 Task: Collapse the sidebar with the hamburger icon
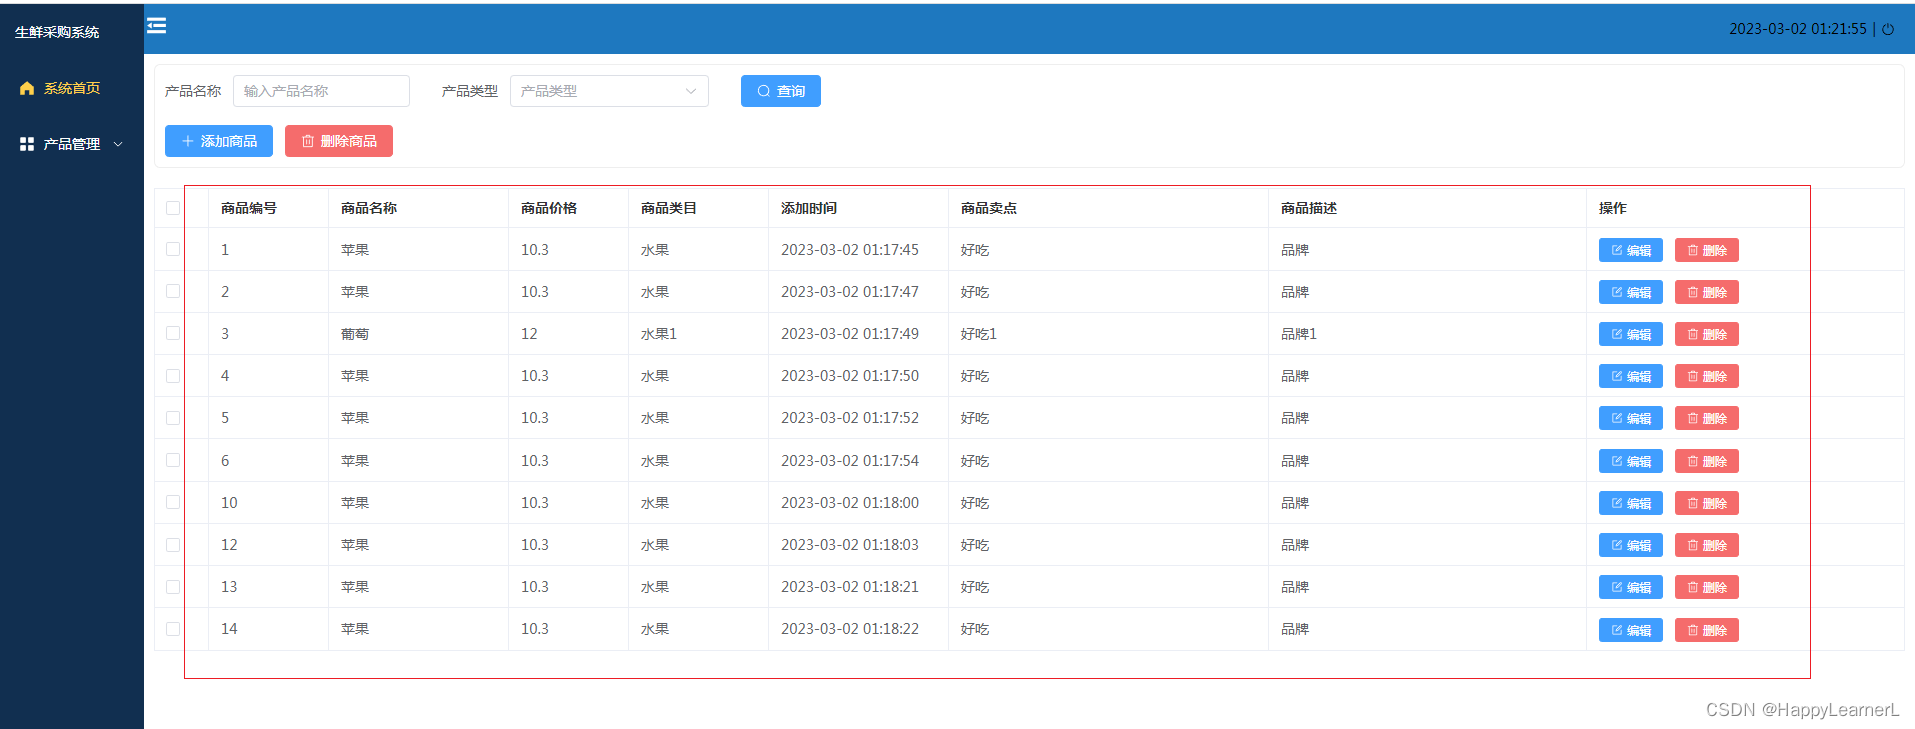tap(157, 25)
